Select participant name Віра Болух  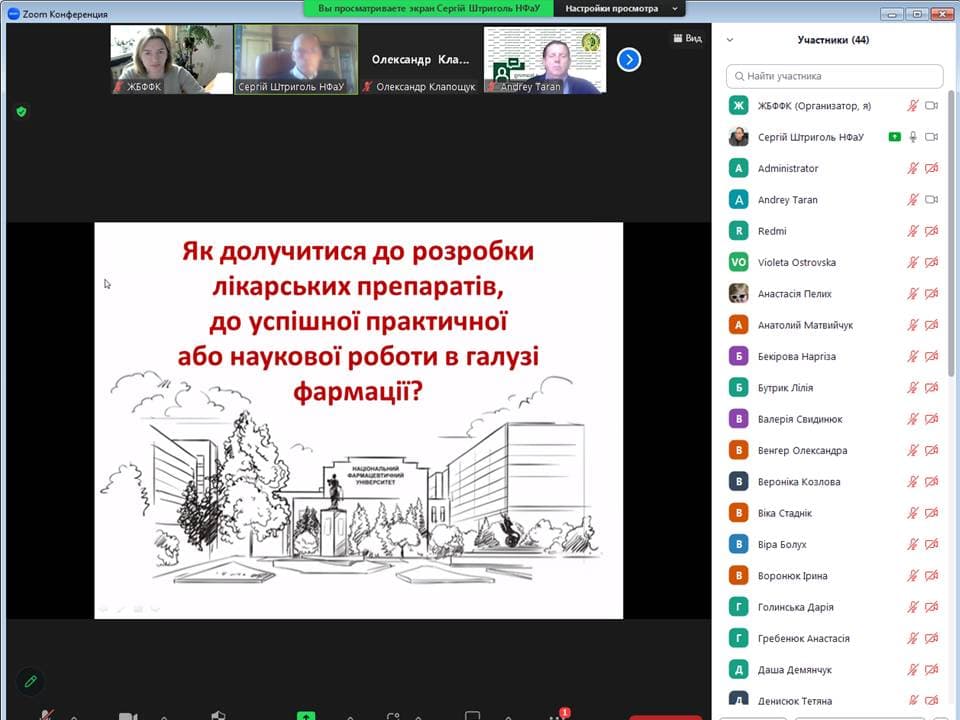pyautogui.click(x=782, y=544)
